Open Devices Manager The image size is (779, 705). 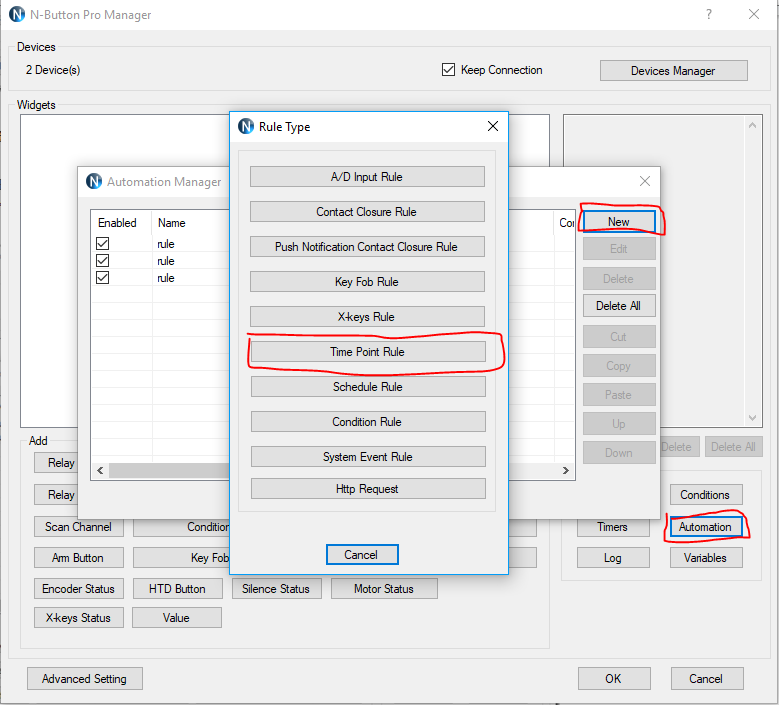[x=673, y=71]
